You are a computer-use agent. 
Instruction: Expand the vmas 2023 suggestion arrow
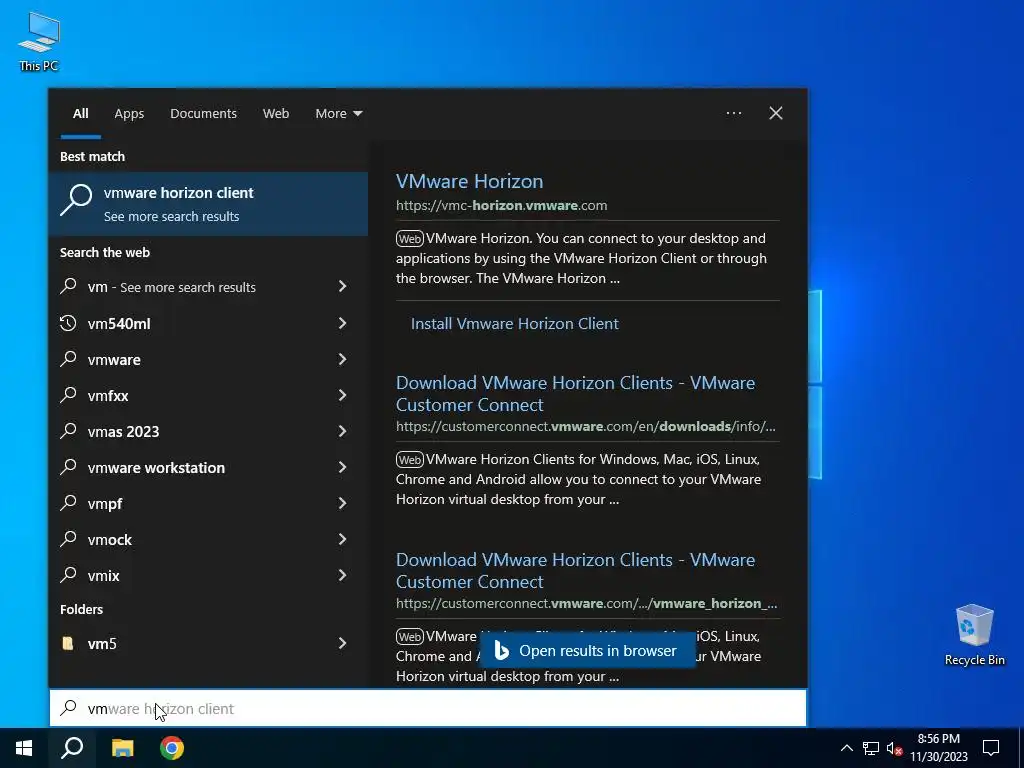[342, 431]
